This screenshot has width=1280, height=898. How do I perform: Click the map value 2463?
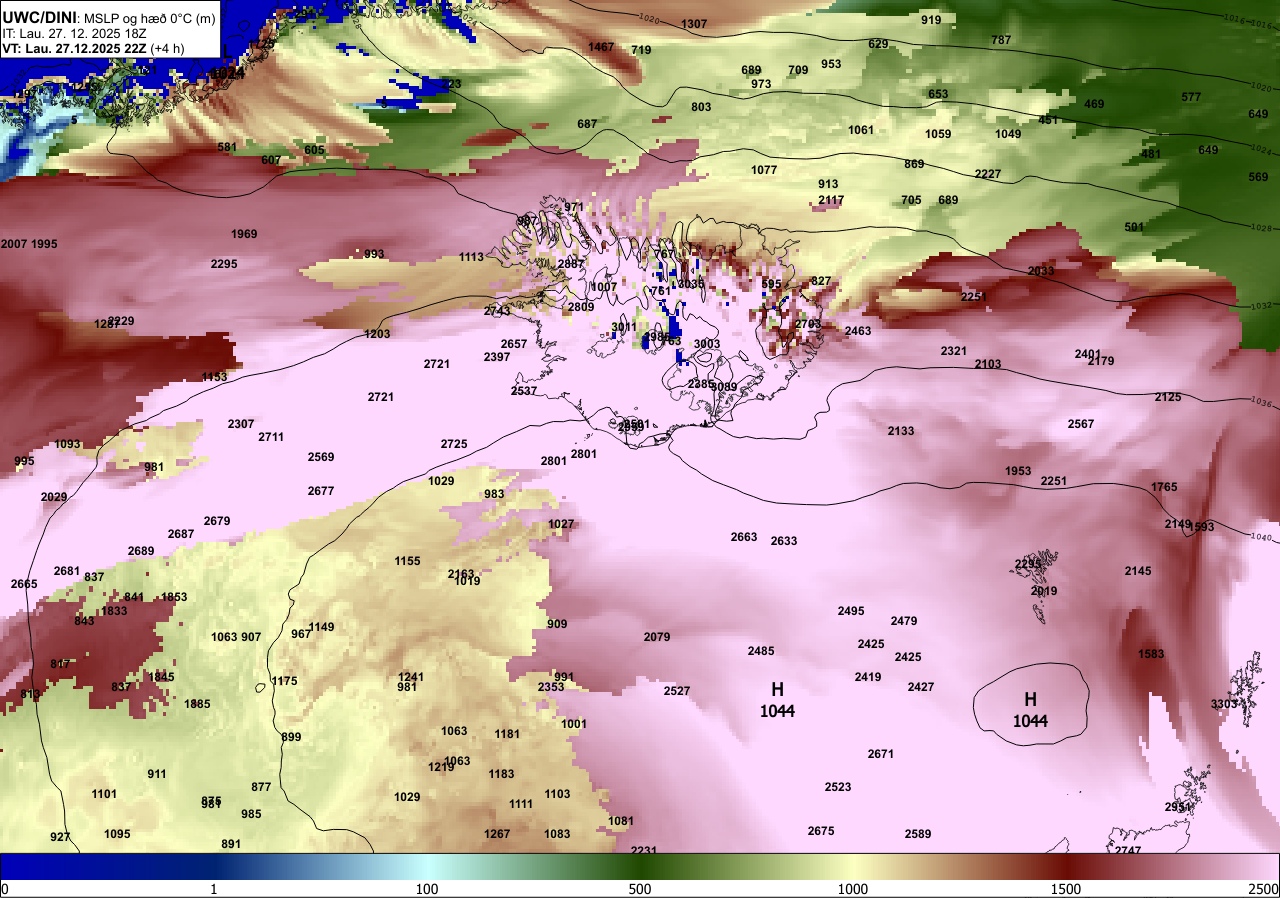858,330
